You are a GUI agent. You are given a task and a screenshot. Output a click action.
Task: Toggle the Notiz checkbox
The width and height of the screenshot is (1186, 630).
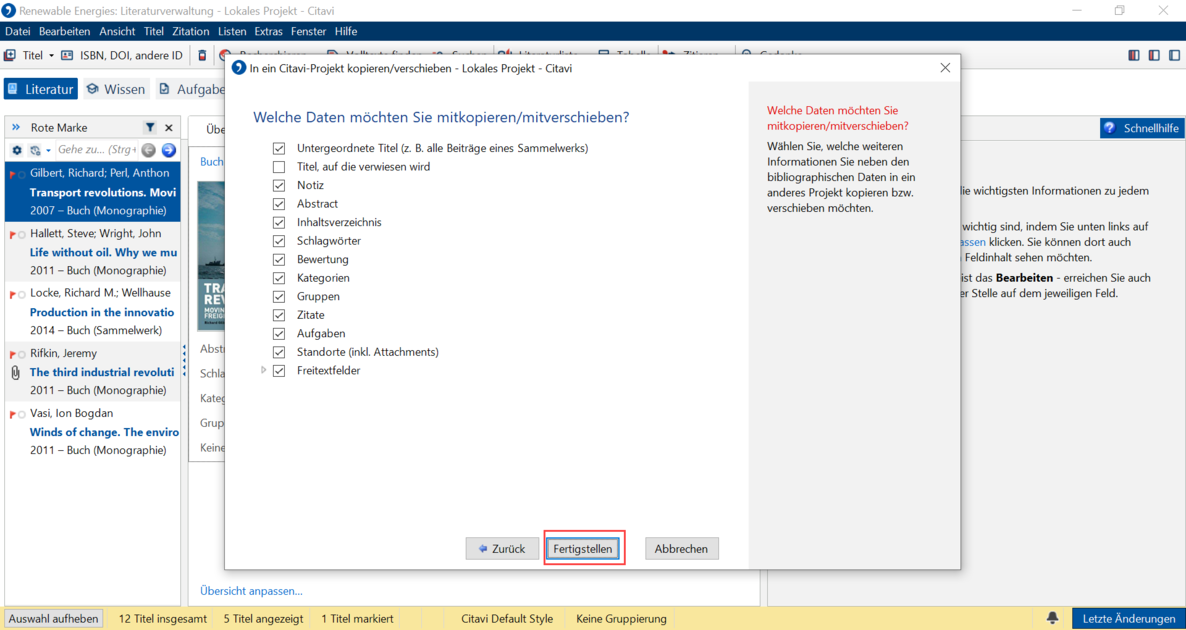point(279,185)
